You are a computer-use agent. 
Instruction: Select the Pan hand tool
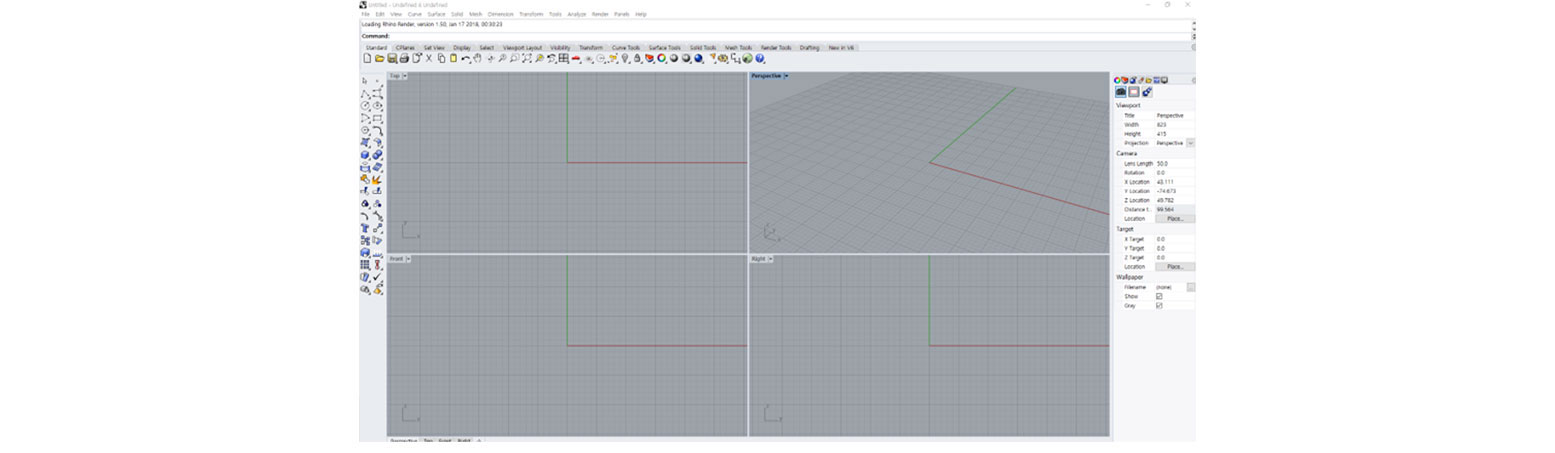point(477,59)
